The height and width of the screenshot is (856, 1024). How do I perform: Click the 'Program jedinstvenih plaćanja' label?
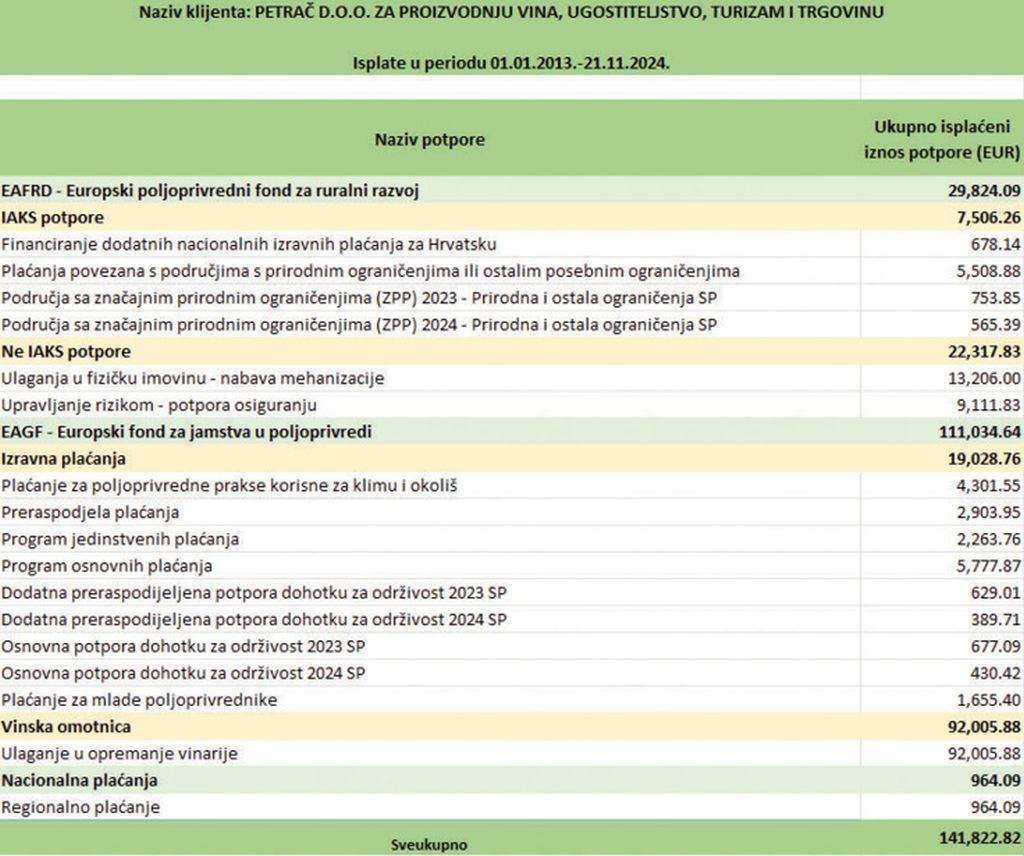click(x=120, y=539)
